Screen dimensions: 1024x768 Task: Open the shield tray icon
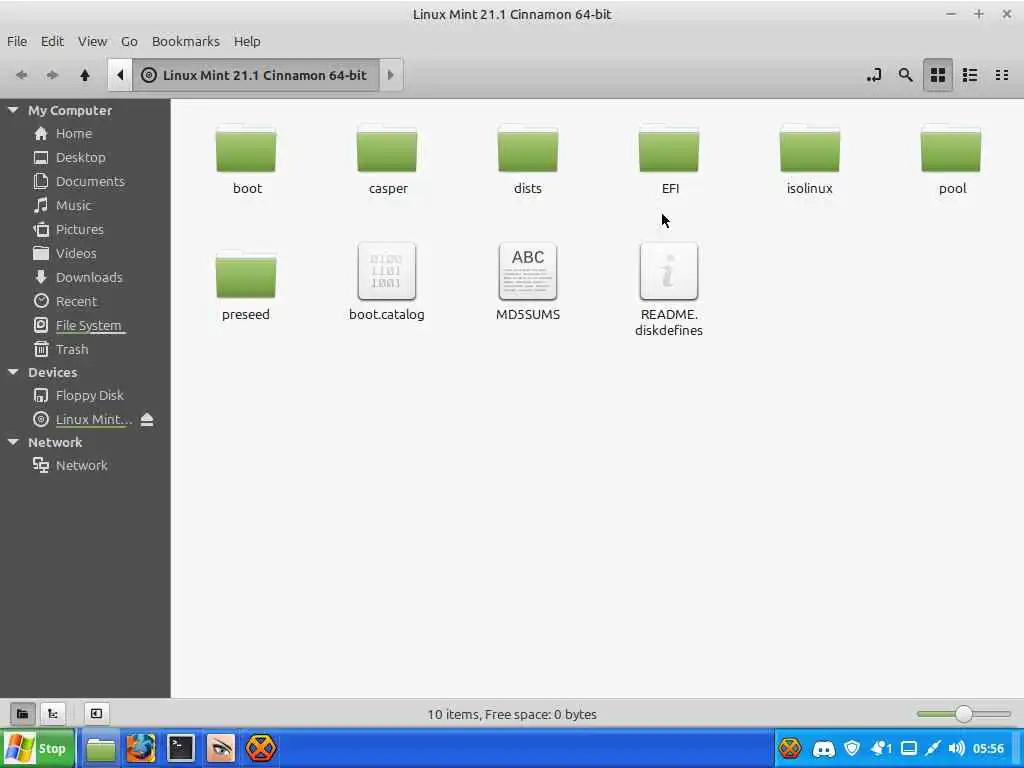pyautogui.click(x=852, y=748)
